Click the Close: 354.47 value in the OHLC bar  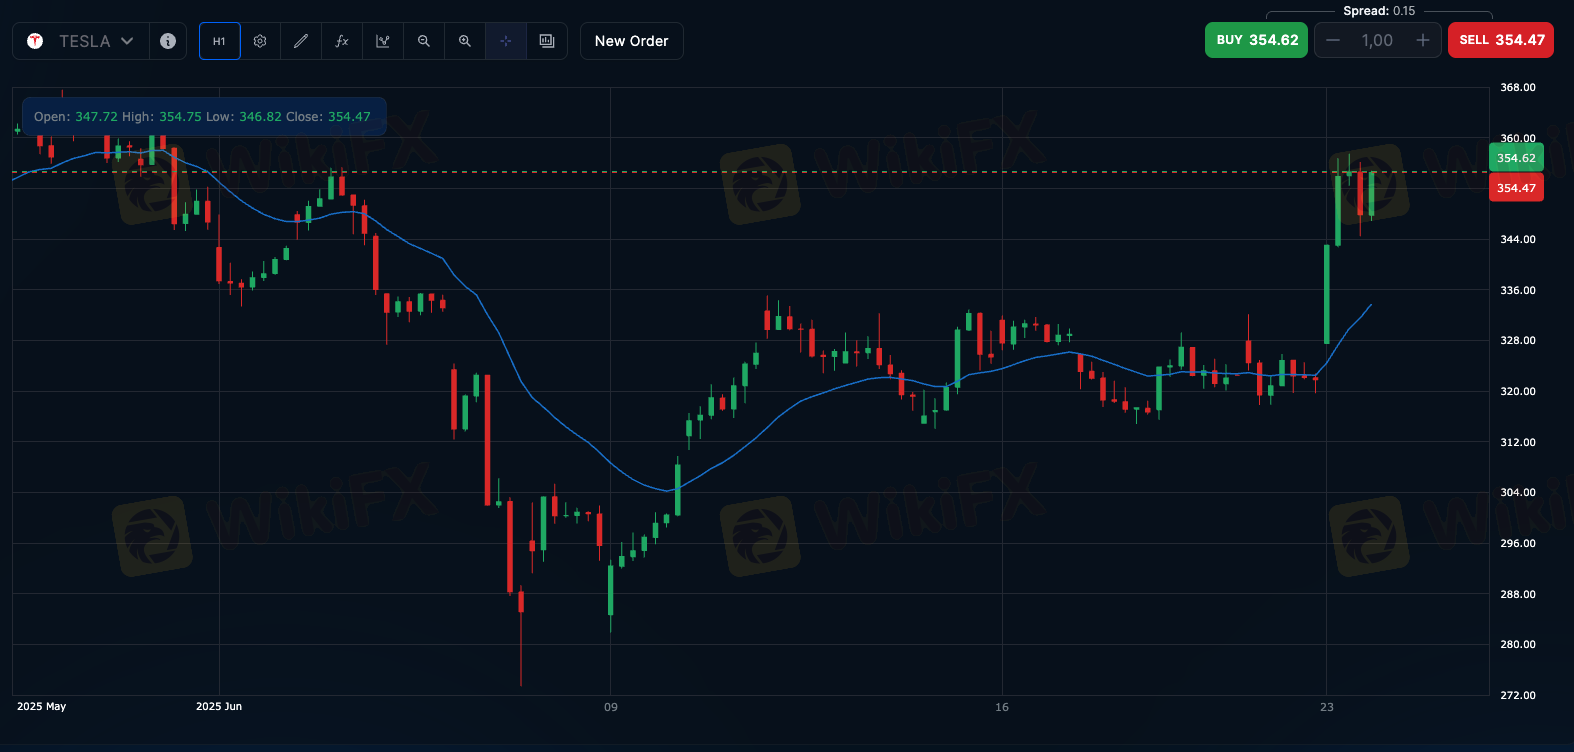pos(328,117)
